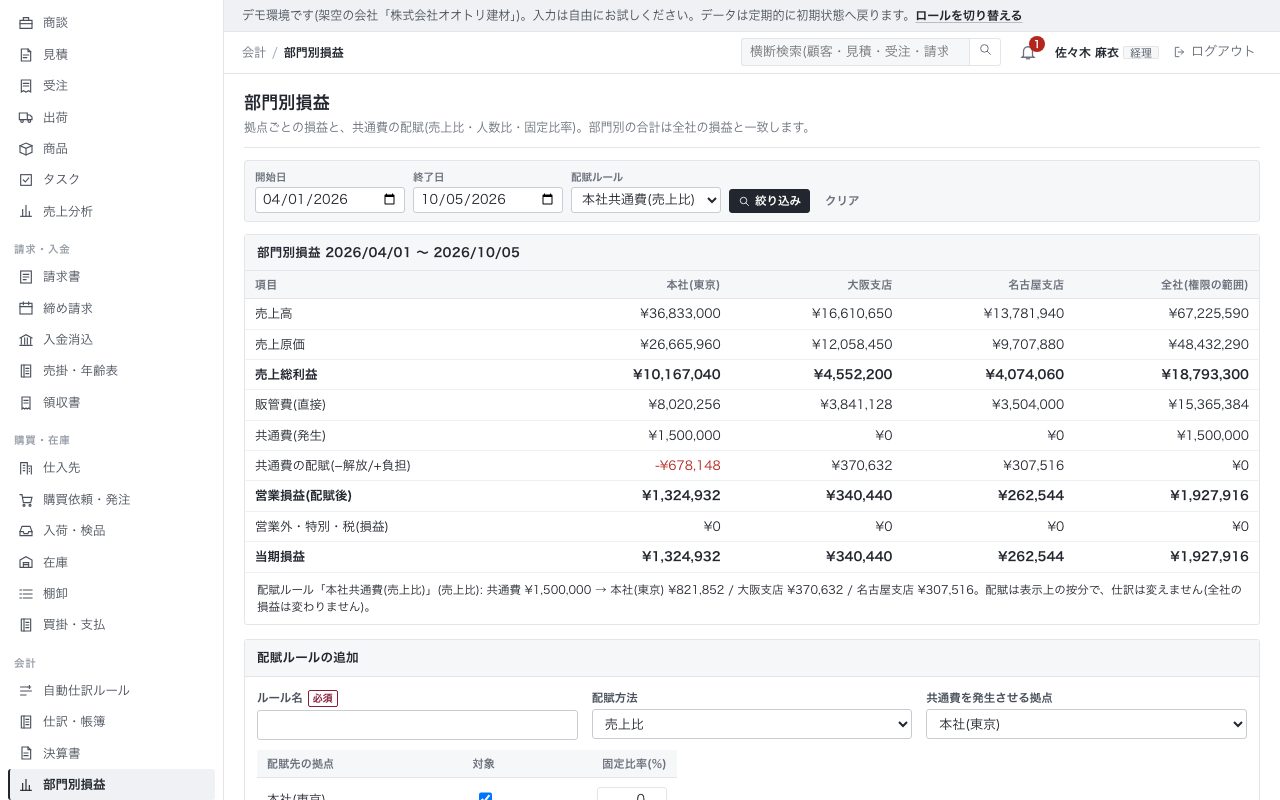This screenshot has height=800, width=1280.
Task: Click the 在庫 warehouse icon
Action: coord(26,562)
